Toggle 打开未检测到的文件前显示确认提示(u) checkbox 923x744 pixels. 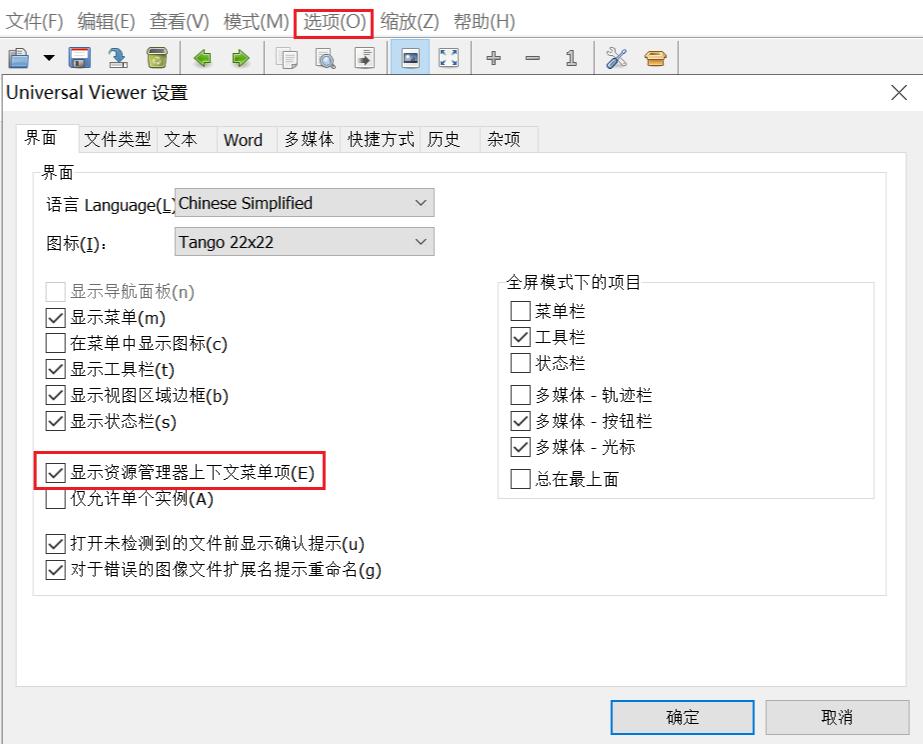55,543
